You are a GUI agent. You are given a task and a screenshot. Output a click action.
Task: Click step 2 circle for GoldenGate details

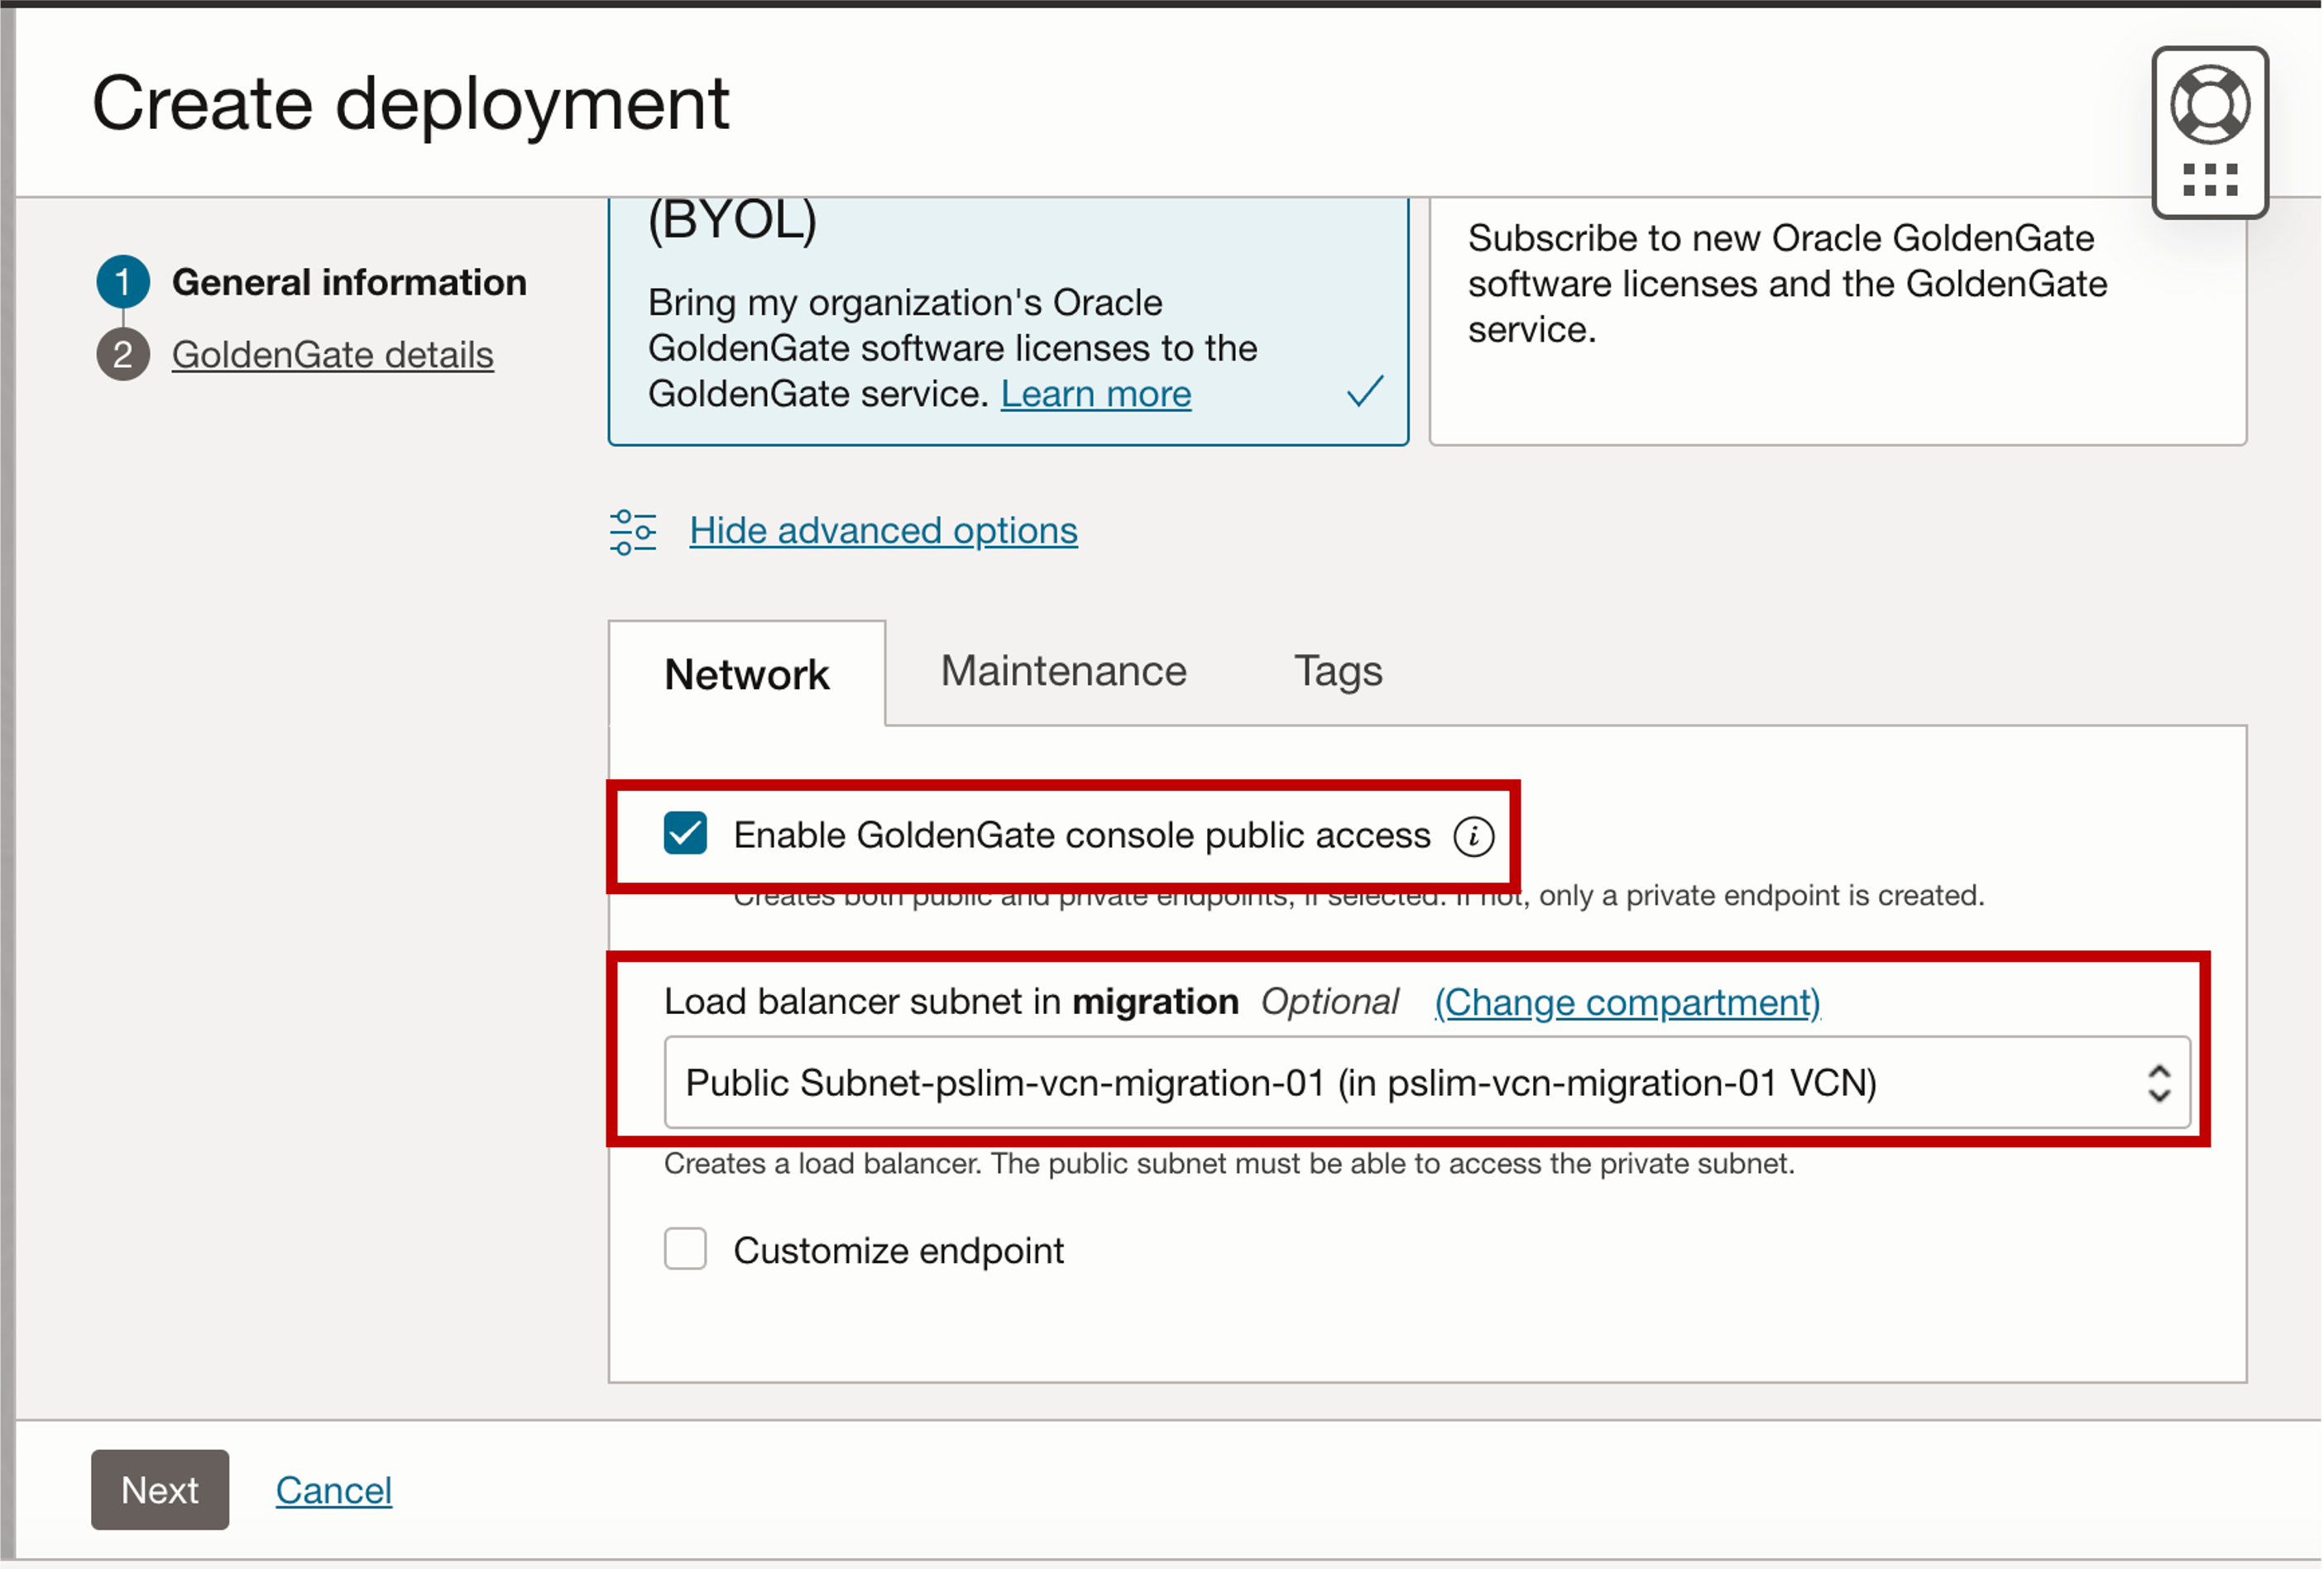click(123, 354)
